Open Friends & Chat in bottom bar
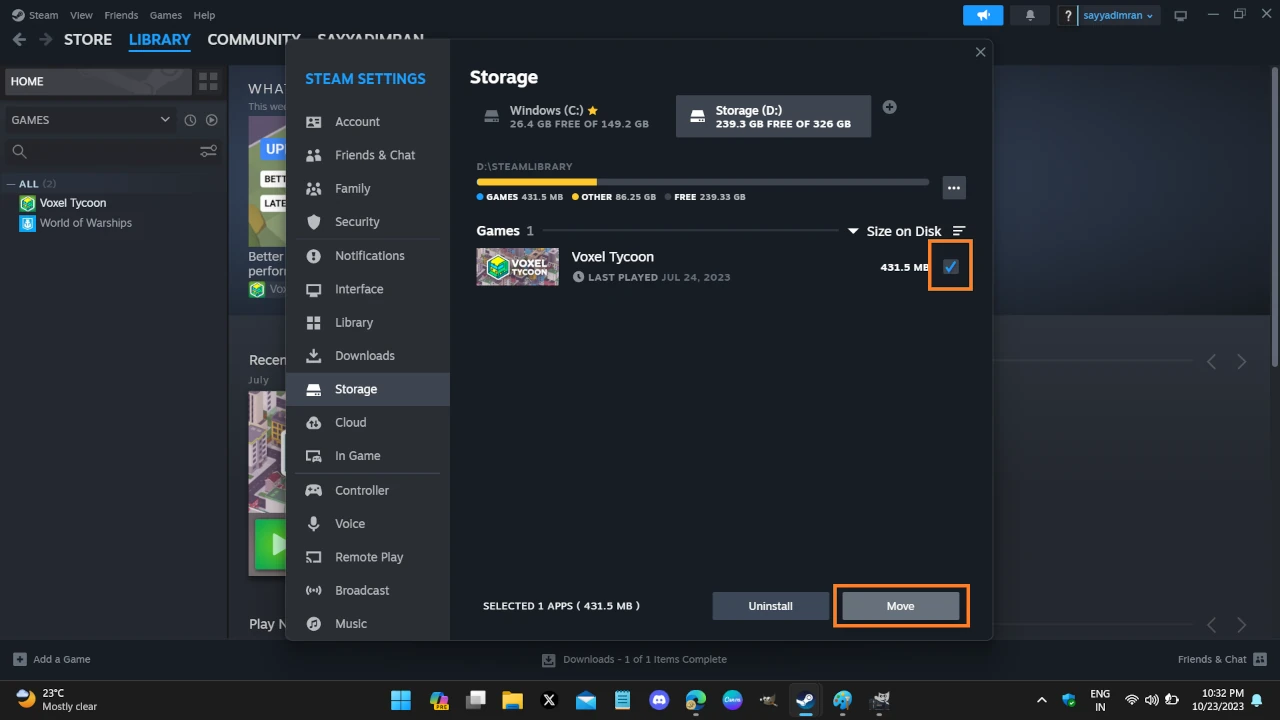Viewport: 1280px width, 720px height. [1222, 659]
